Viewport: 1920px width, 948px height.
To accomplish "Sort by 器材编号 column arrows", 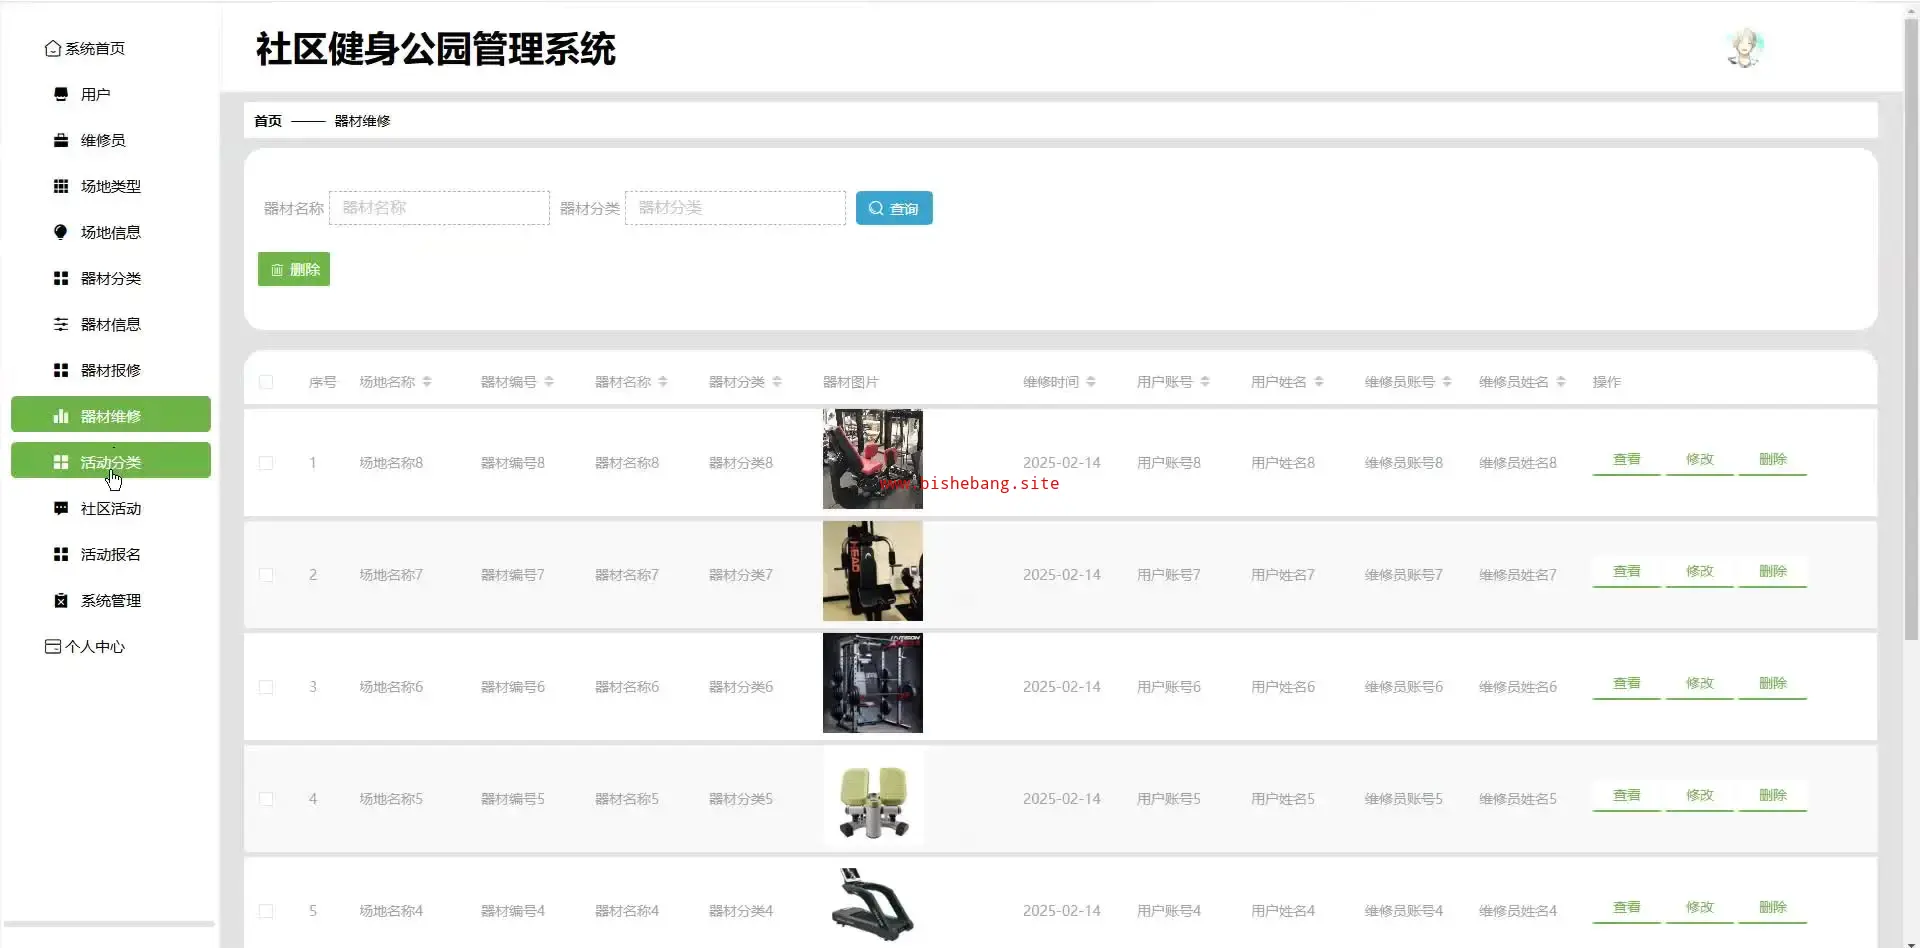I will click(549, 382).
